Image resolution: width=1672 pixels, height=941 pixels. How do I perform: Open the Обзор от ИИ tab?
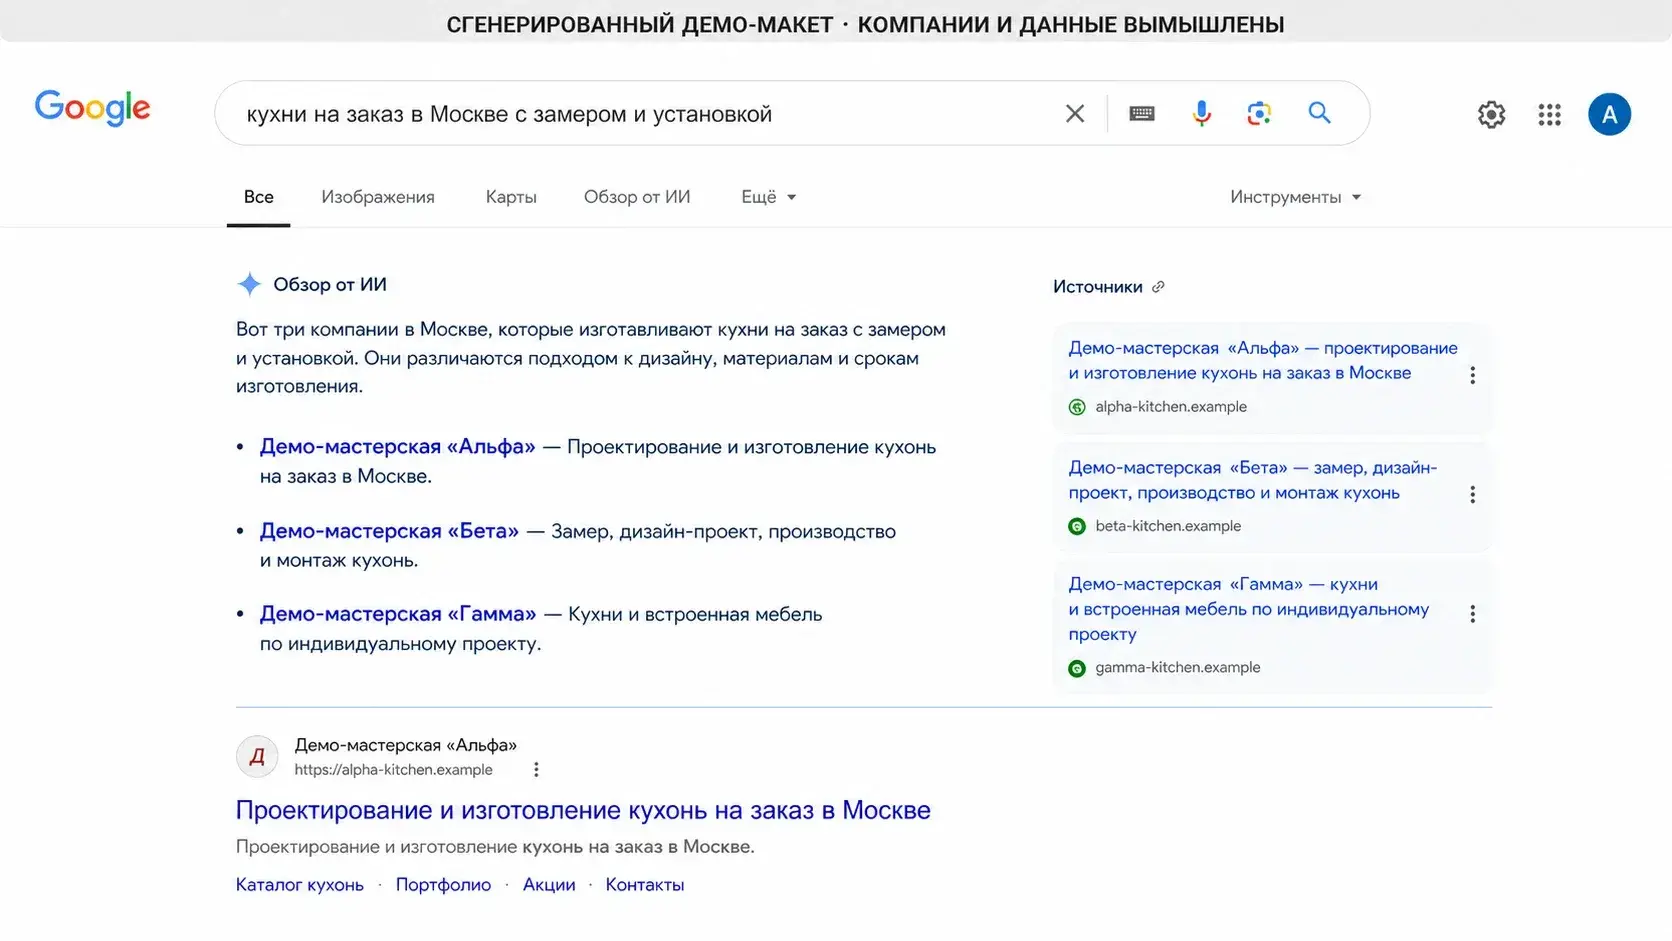click(x=637, y=197)
